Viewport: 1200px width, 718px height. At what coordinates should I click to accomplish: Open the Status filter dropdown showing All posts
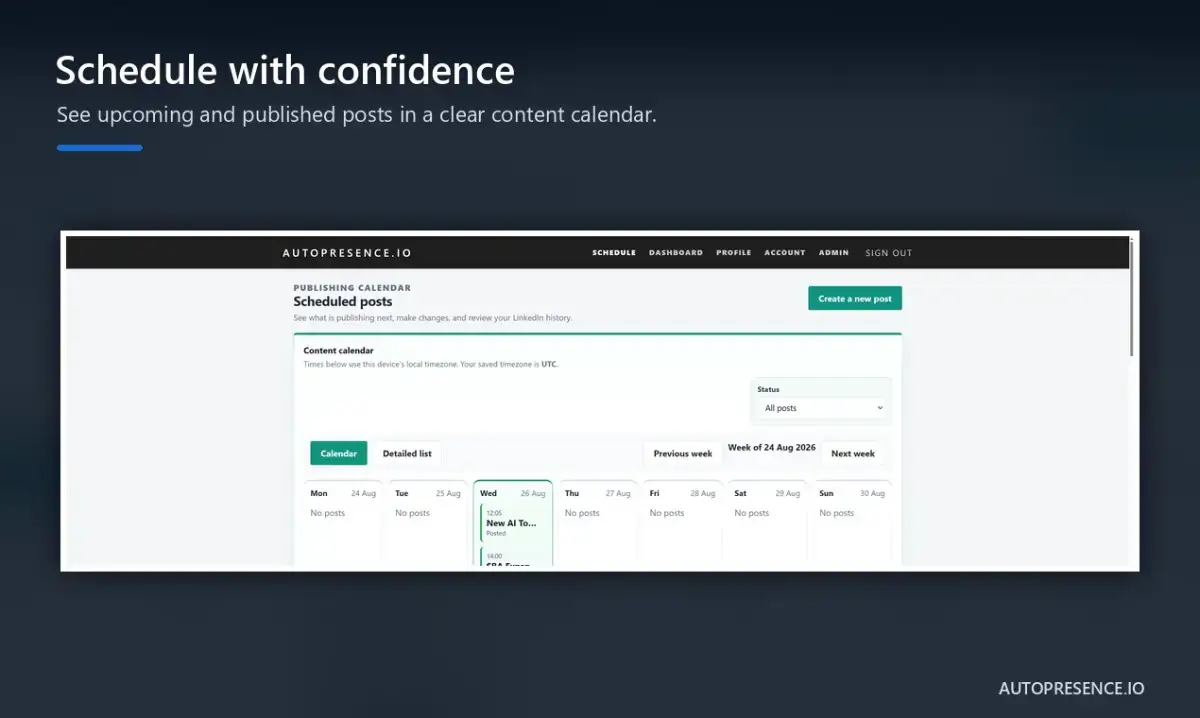click(x=823, y=408)
